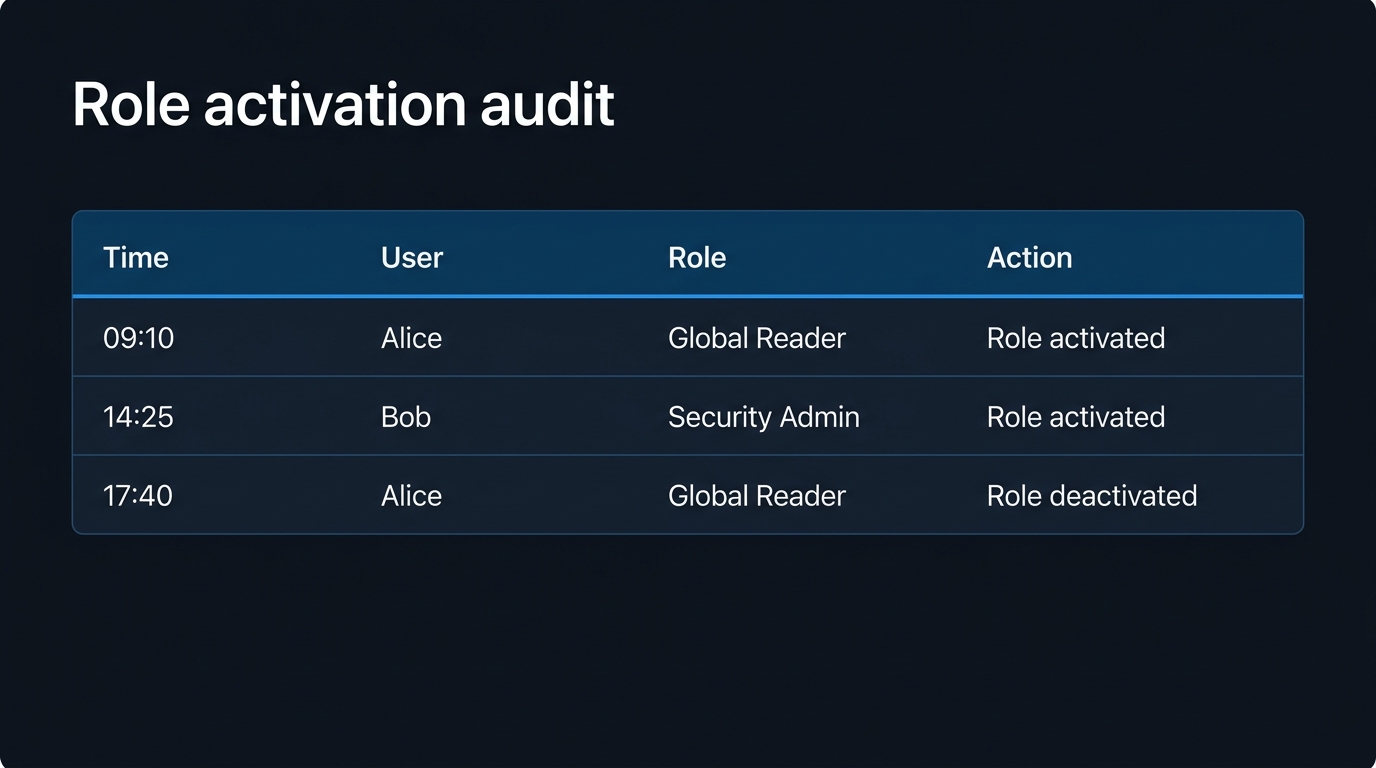The width and height of the screenshot is (1376, 768).
Task: Select "Global Reader" in the 17:40 row
Action: pyautogui.click(x=757, y=495)
